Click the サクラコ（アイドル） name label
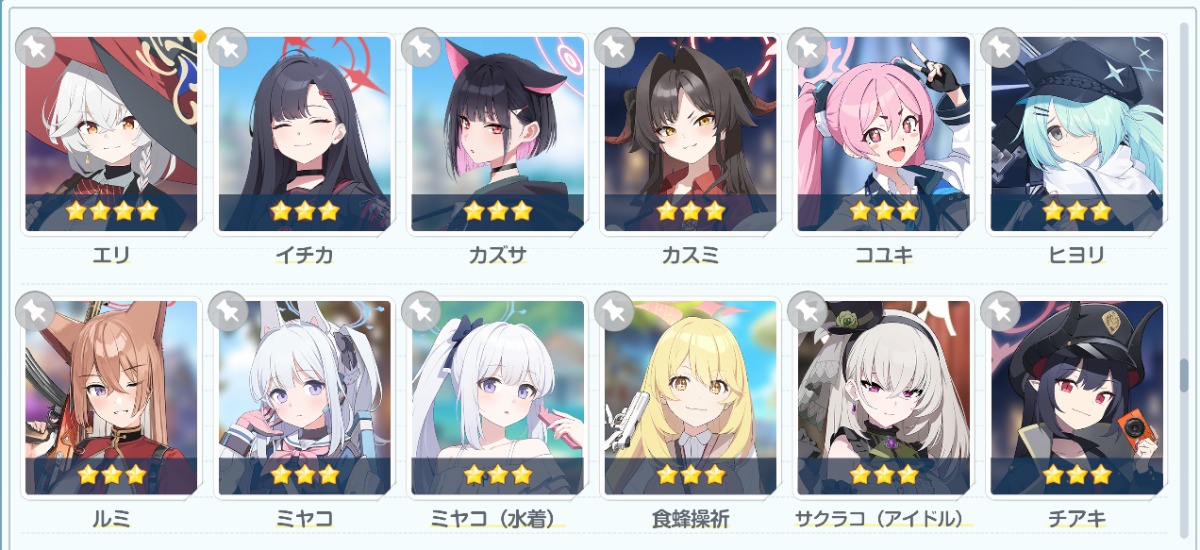 point(883,518)
